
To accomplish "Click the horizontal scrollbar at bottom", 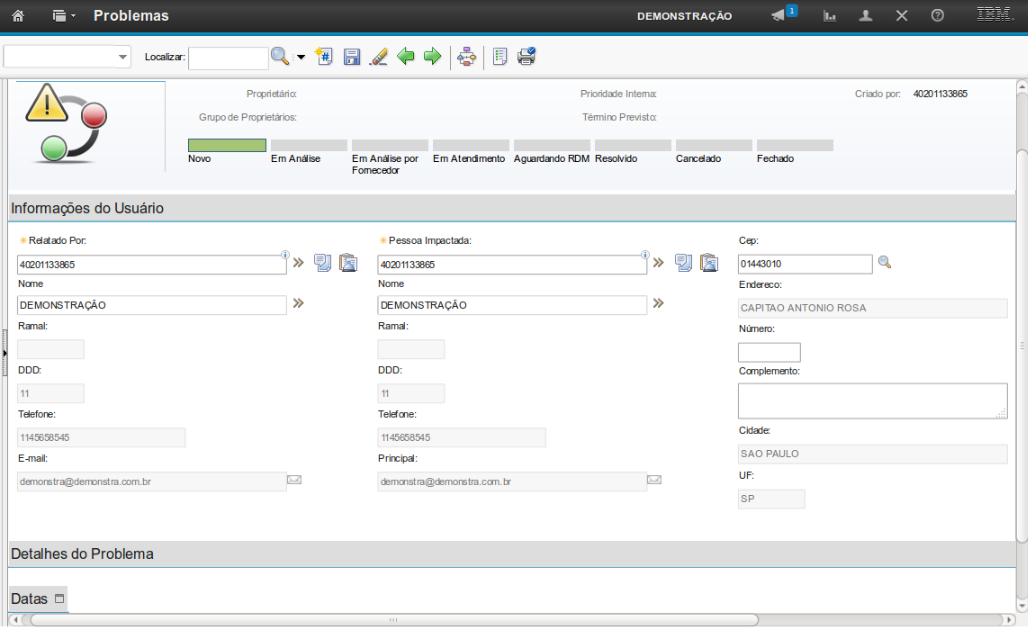I will pyautogui.click(x=394, y=620).
